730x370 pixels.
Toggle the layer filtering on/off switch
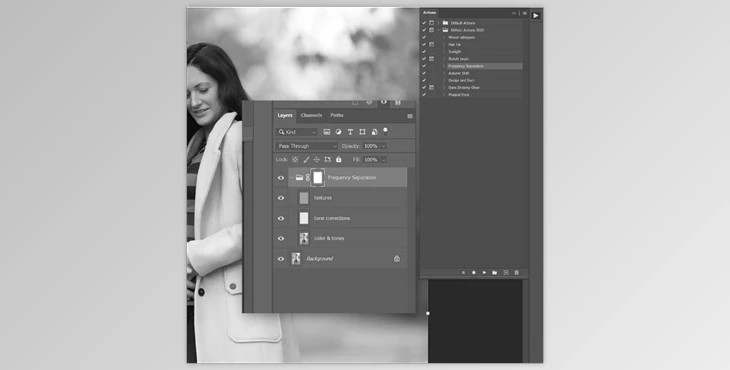tap(385, 131)
